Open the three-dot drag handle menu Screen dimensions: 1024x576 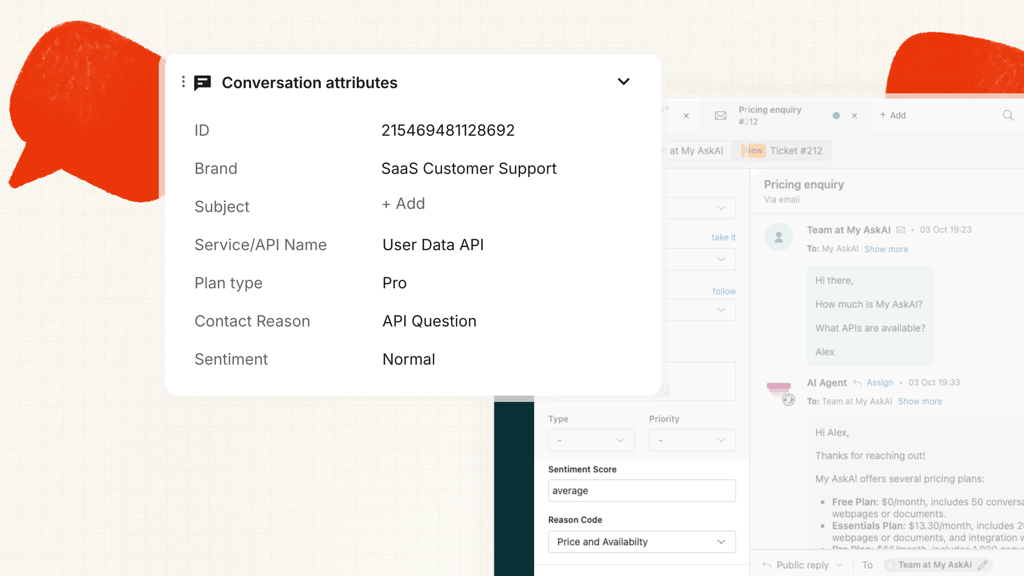(x=183, y=82)
